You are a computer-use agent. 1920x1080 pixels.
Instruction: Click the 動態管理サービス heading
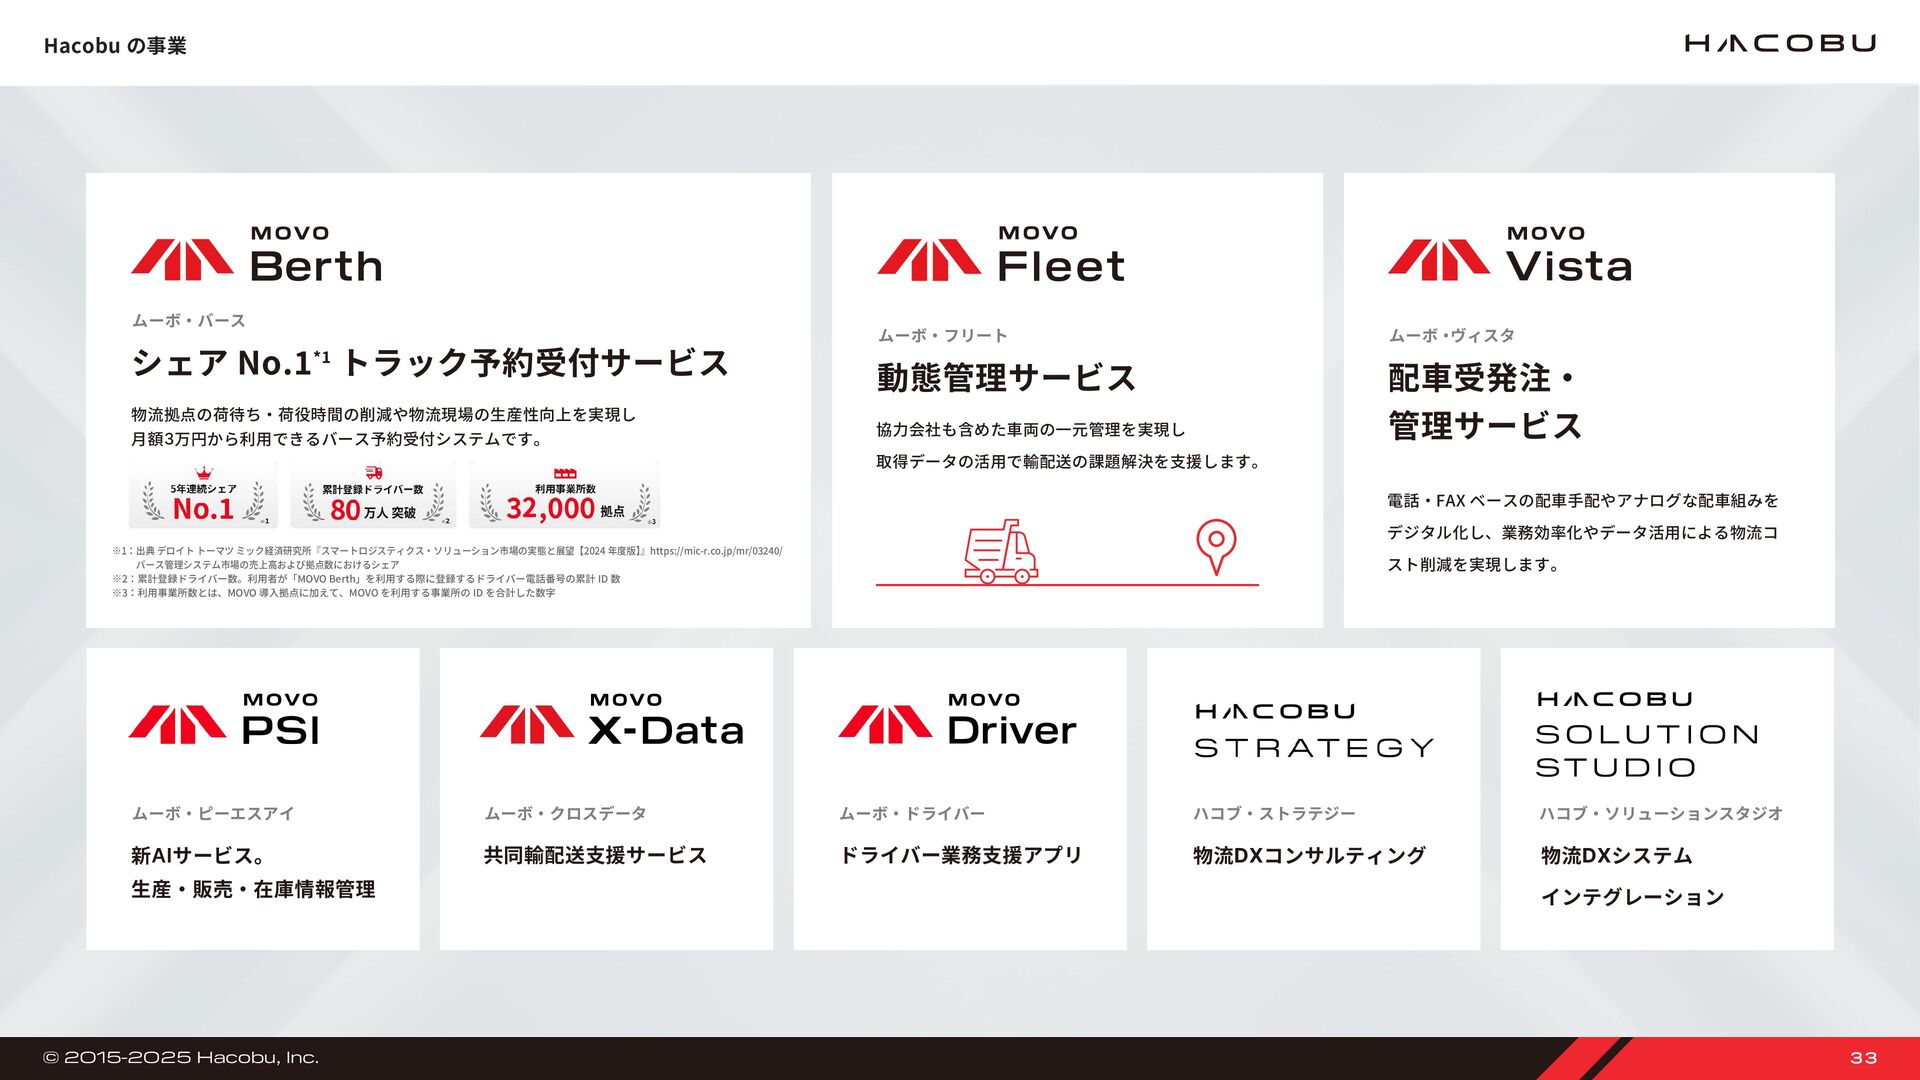[x=1006, y=378]
